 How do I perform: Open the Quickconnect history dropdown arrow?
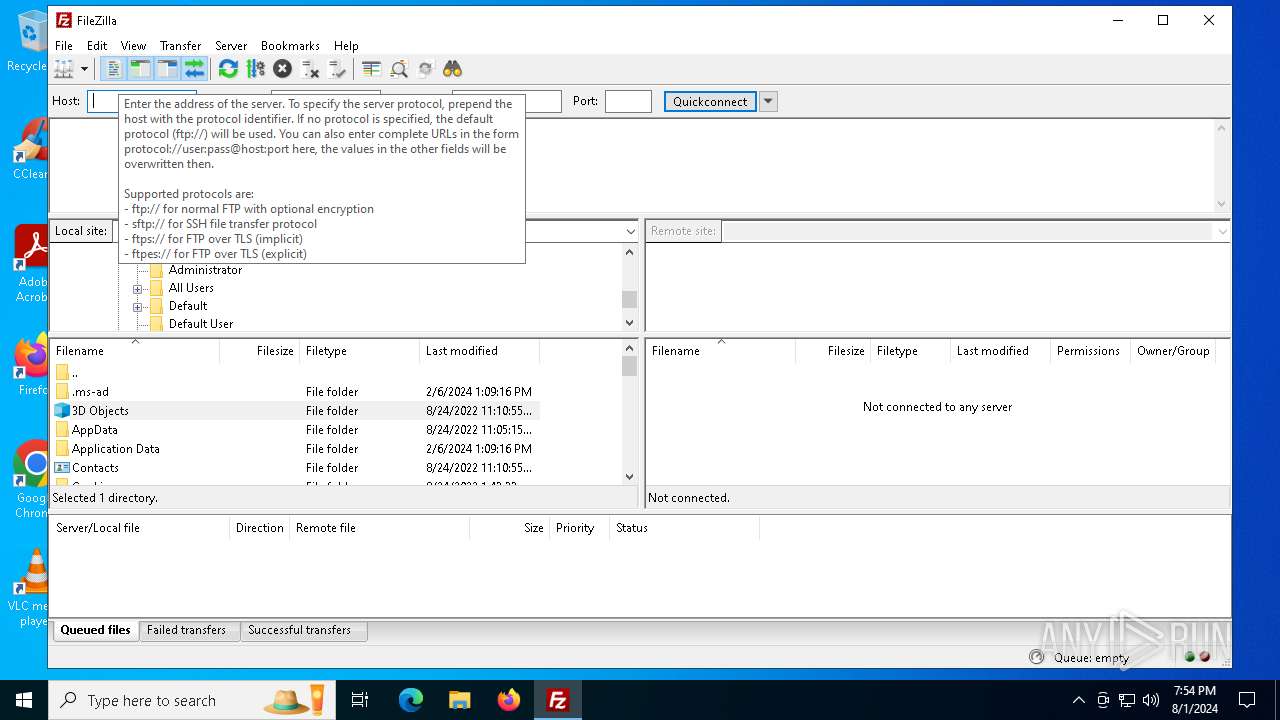pos(768,101)
